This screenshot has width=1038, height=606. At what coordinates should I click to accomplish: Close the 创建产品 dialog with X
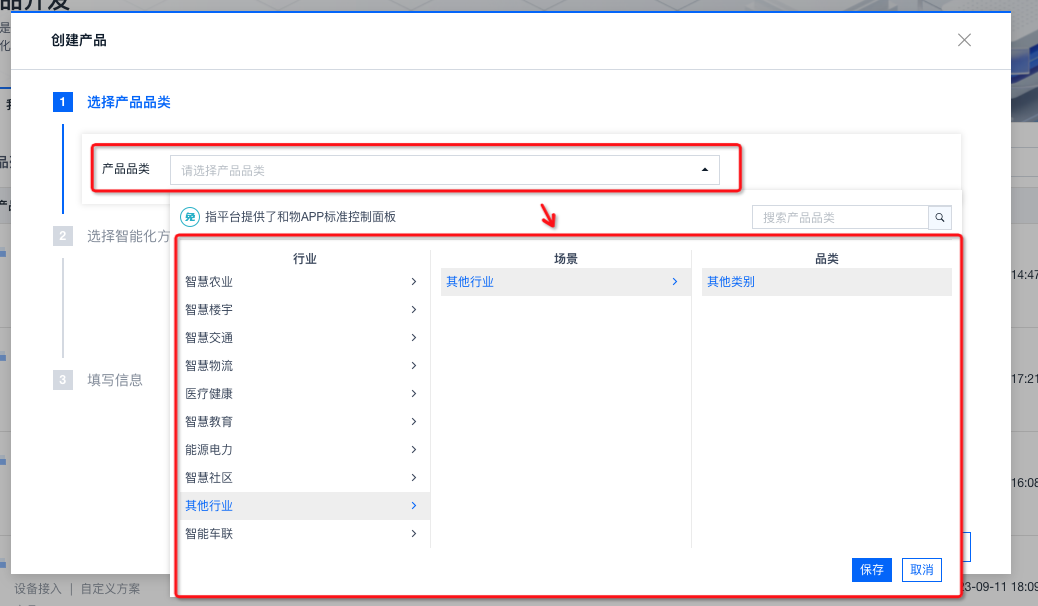coord(964,40)
